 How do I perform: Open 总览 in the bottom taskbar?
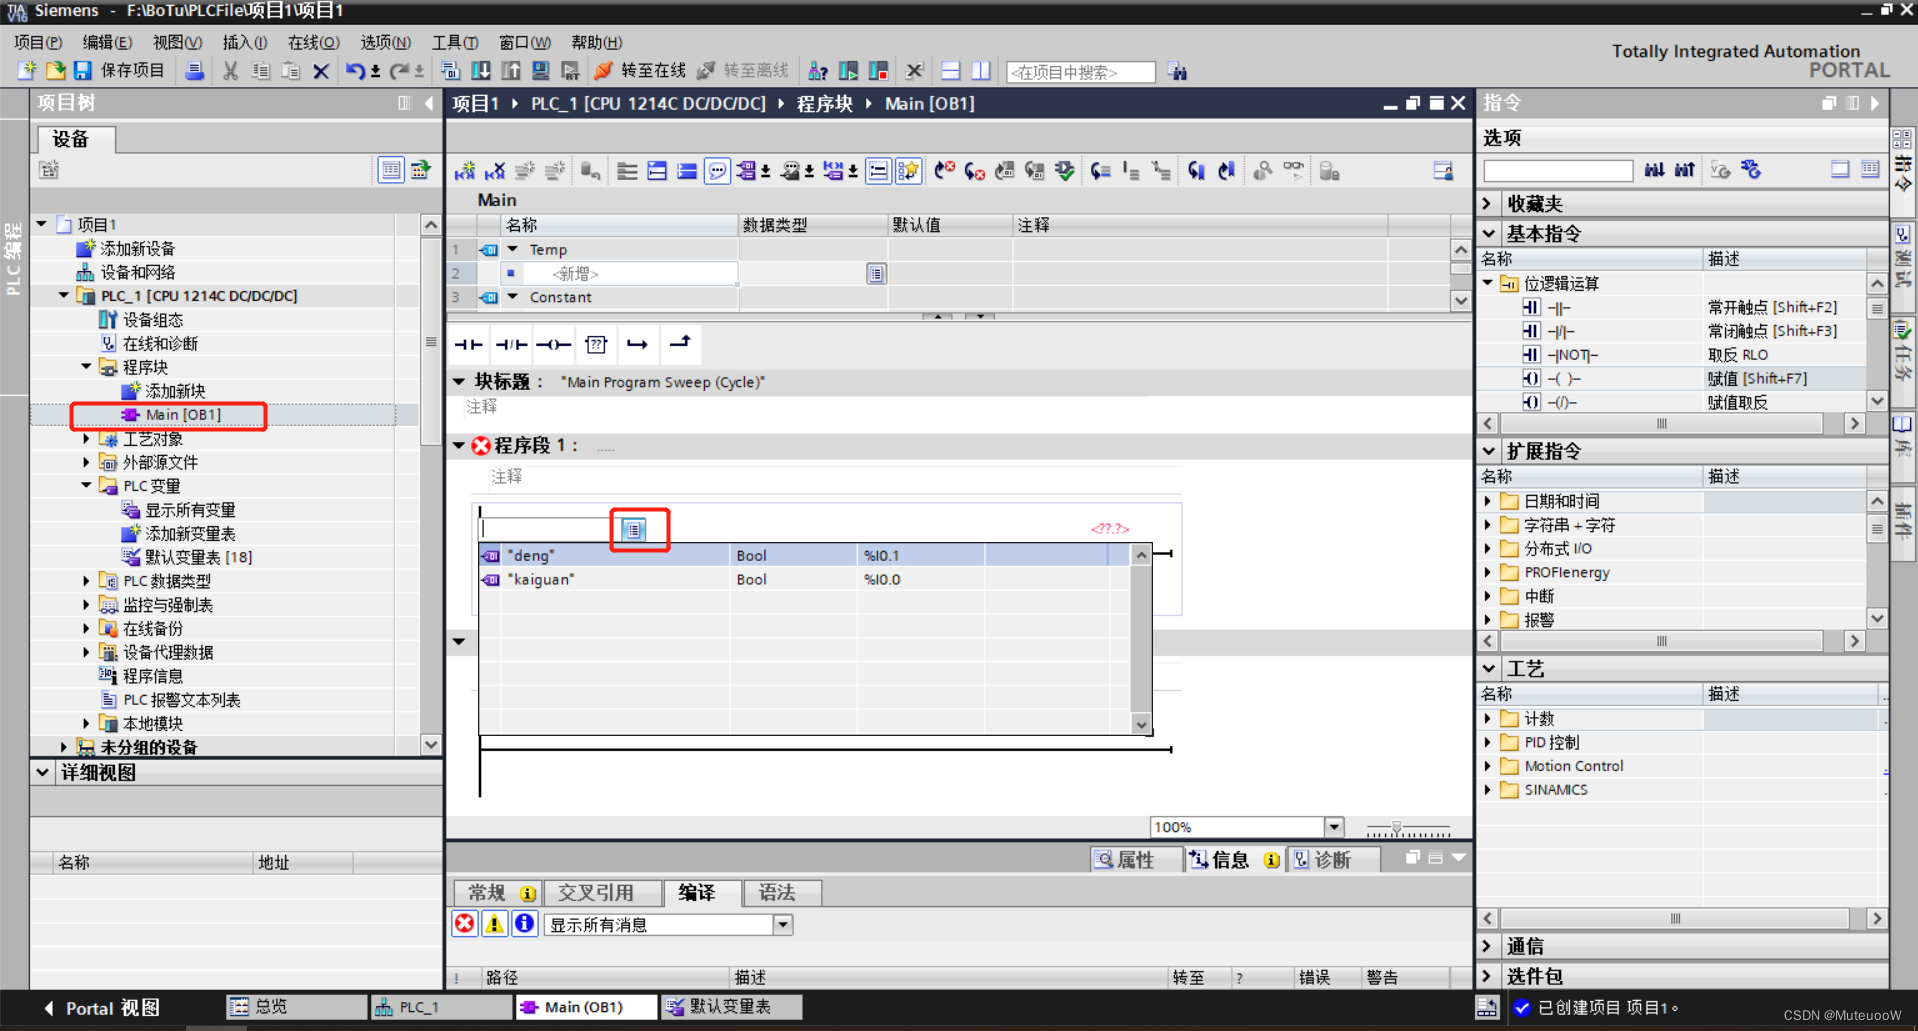(296, 1007)
